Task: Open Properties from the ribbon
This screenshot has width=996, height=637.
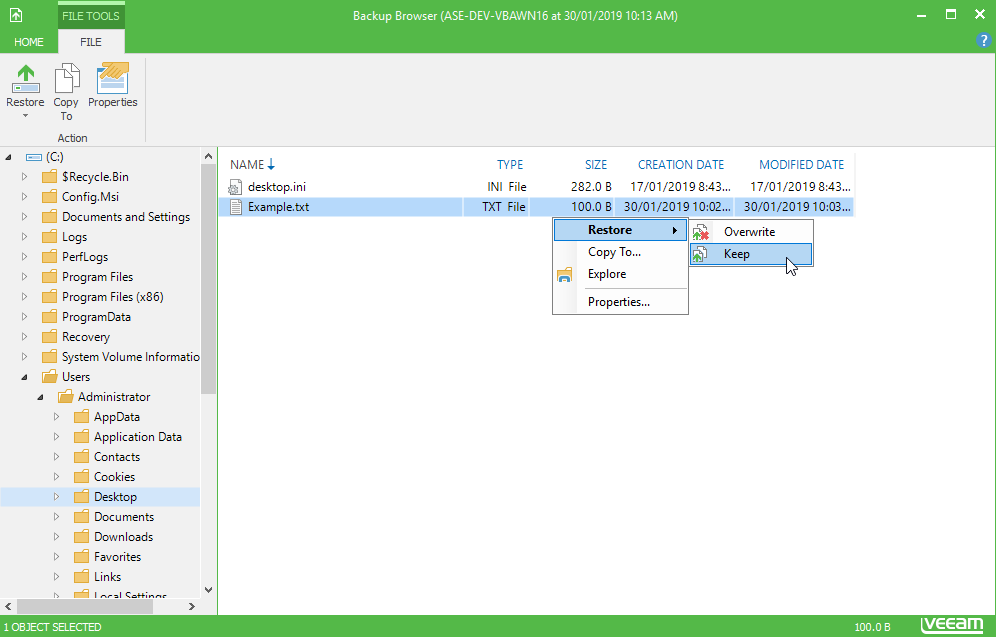Action: click(113, 79)
